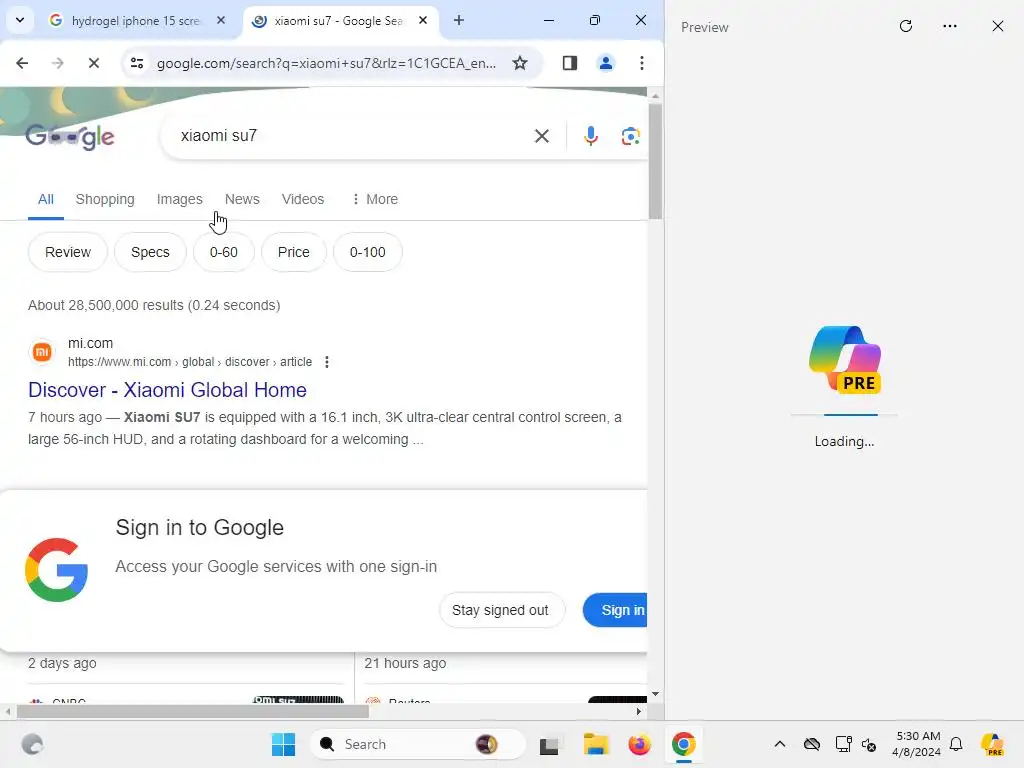Close the hydrogel iphone 15 tab
Viewport: 1024px width, 768px height.
pos(221,20)
